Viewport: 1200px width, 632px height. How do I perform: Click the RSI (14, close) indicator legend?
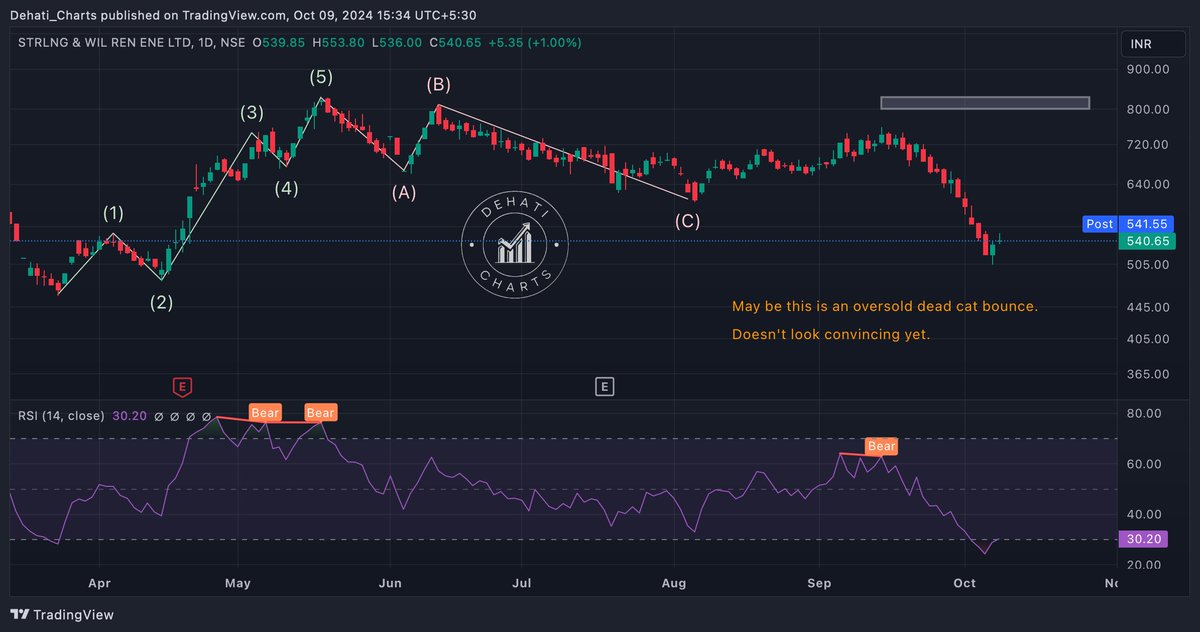click(x=61, y=415)
